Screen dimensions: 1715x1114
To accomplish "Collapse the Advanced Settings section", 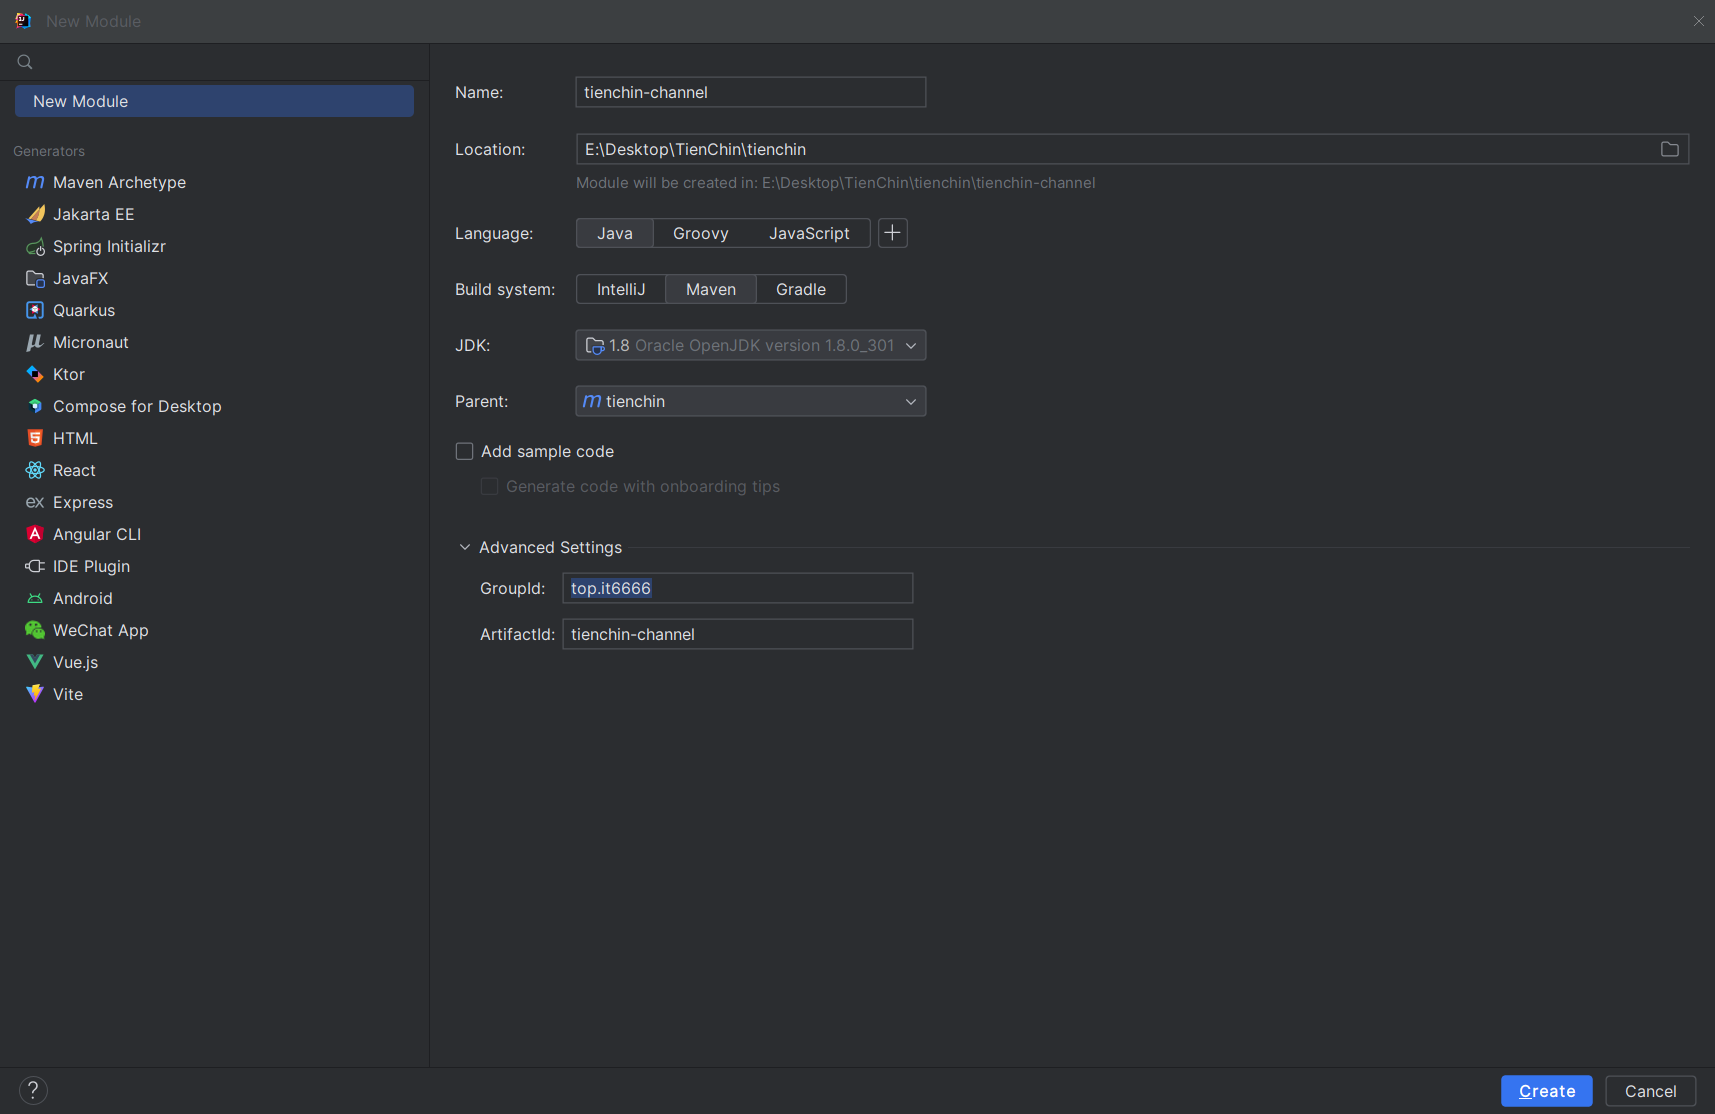I will click(x=465, y=547).
